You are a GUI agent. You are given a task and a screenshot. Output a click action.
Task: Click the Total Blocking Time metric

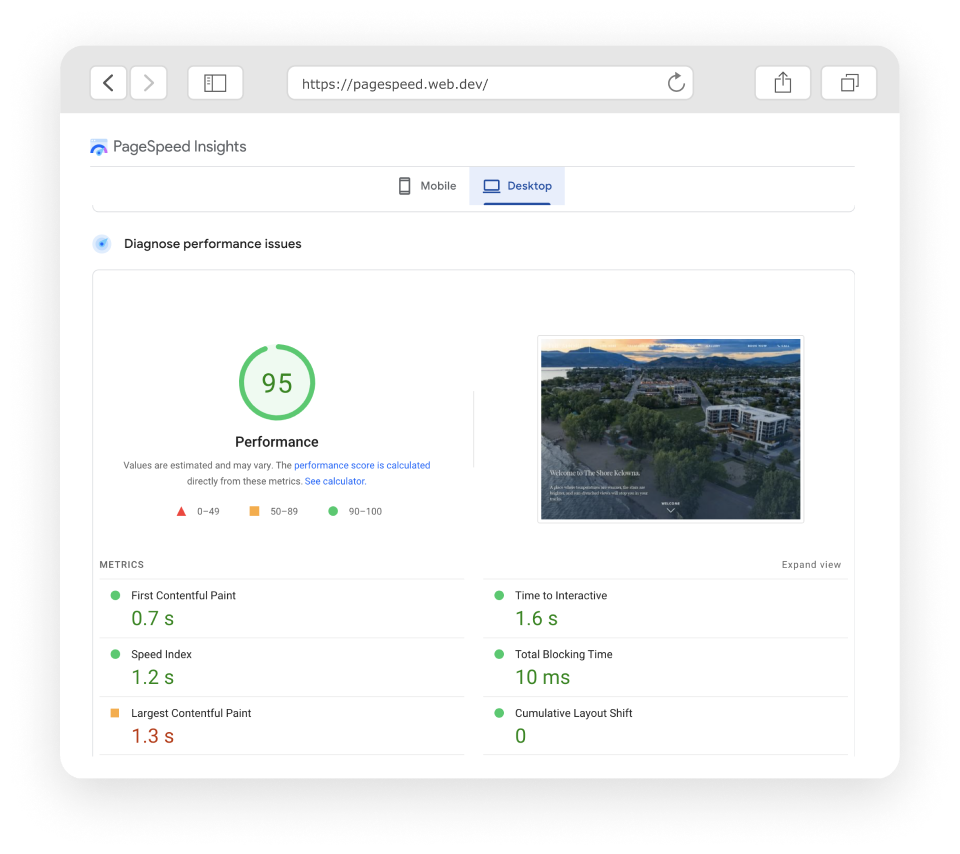click(563, 655)
